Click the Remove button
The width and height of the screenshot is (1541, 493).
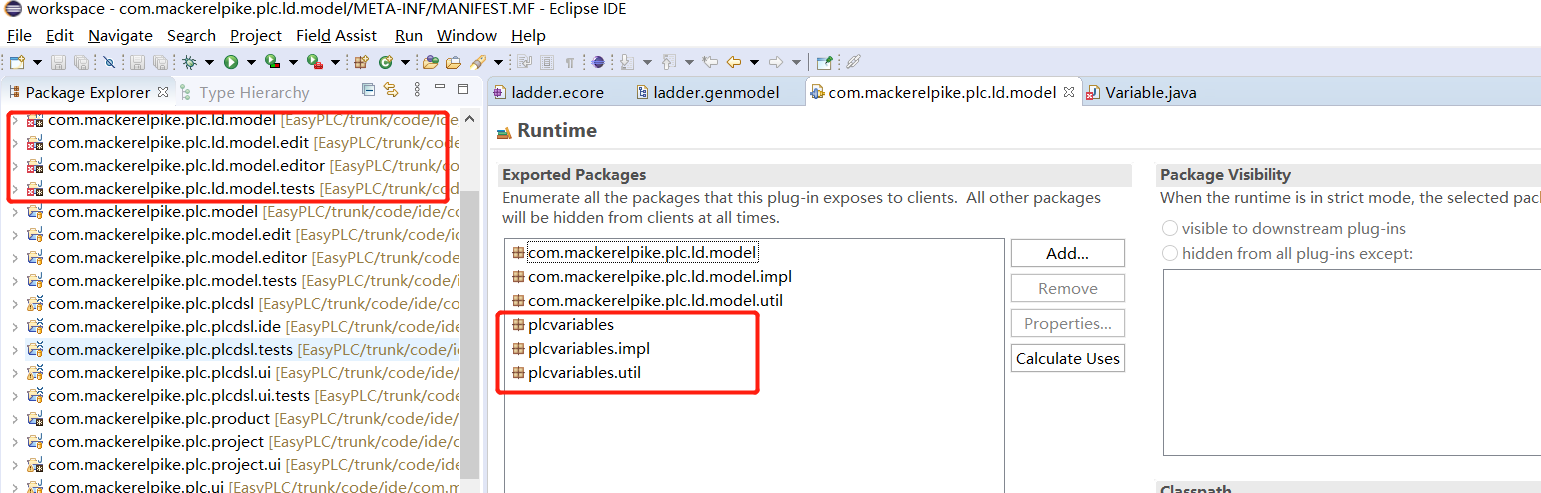1067,288
